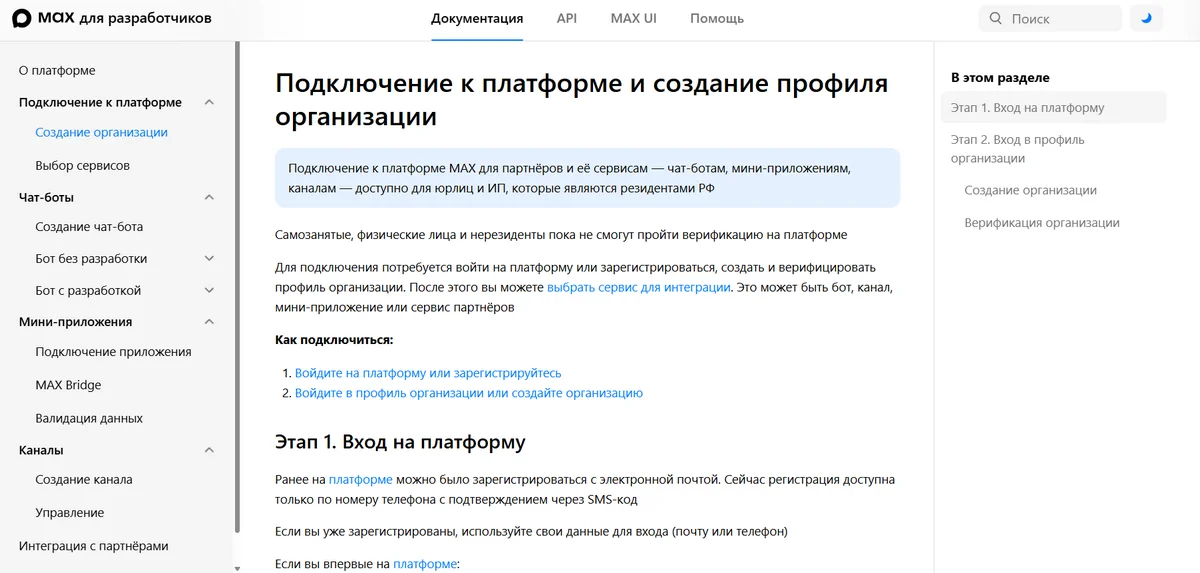Click the blue info callout box
The height and width of the screenshot is (573, 1200).
click(587, 178)
